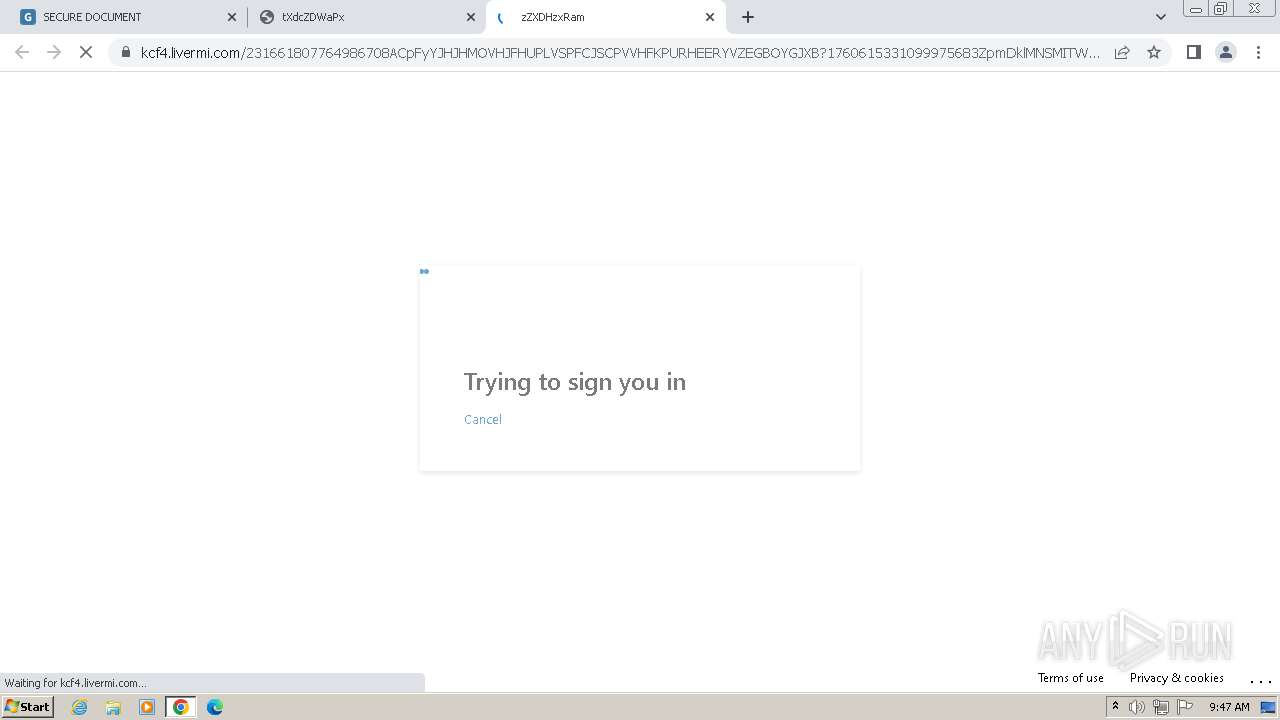Open Privacy & cookies link
1280x720 pixels.
coord(1177,678)
